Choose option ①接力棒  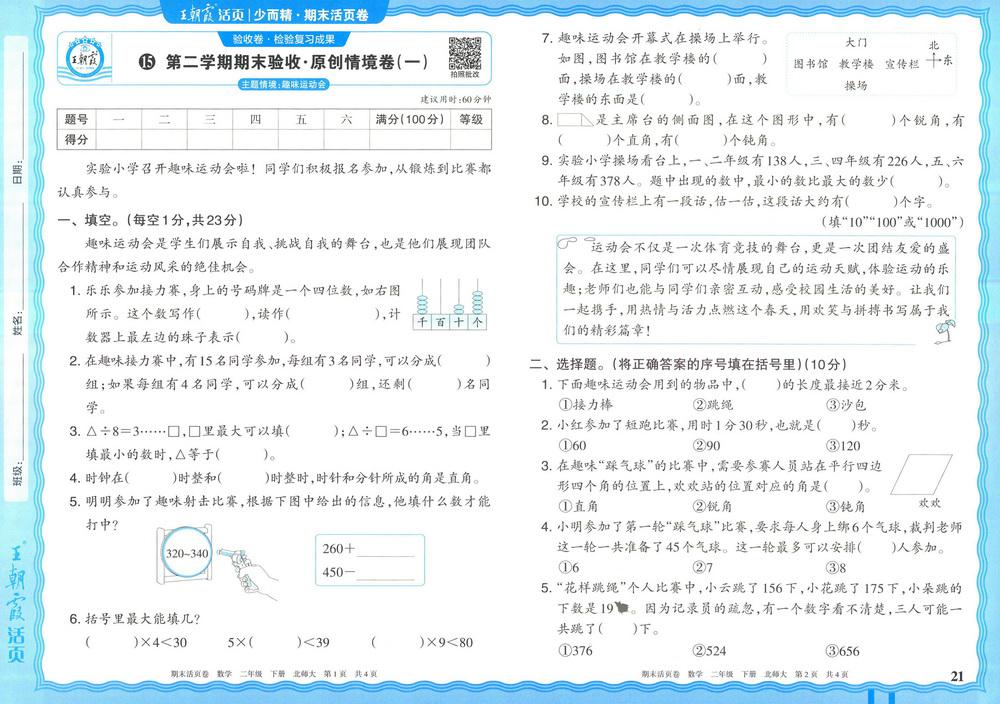[585, 404]
